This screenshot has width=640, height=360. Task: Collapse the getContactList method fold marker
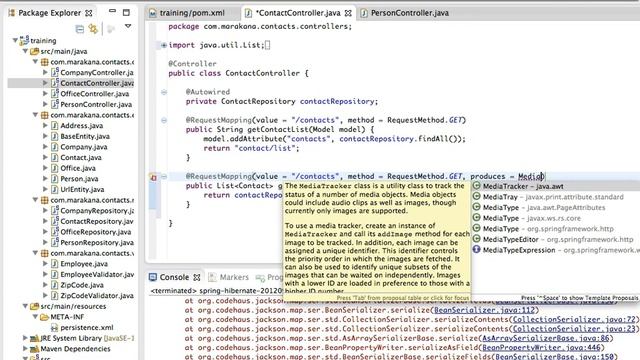click(164, 120)
